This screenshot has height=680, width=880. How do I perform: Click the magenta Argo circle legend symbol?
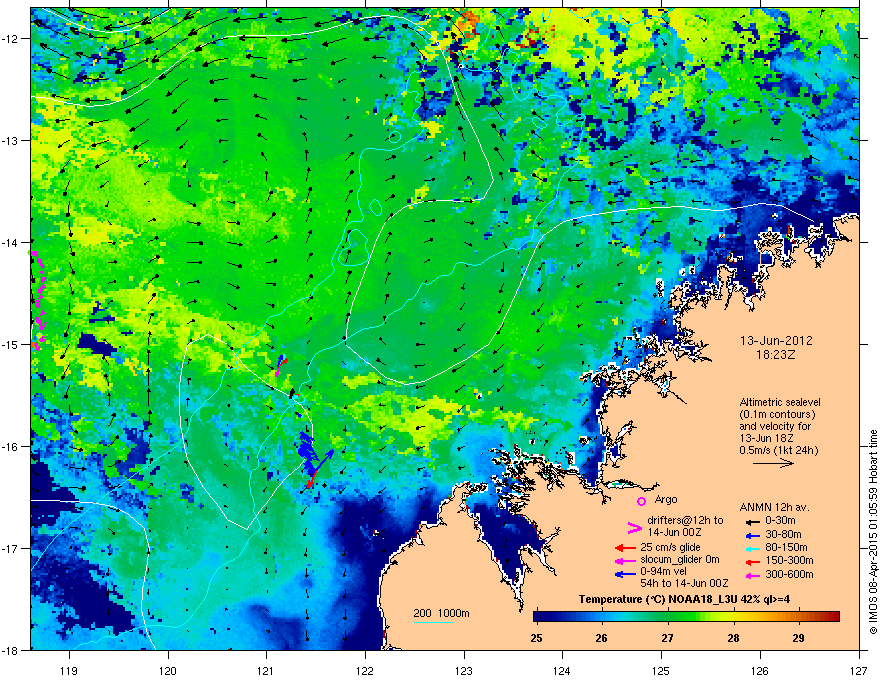[641, 501]
